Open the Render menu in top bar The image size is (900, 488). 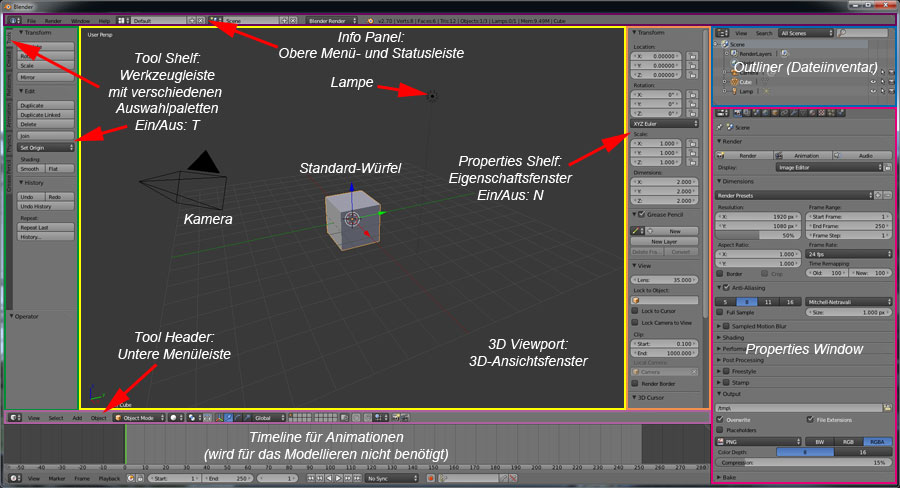coord(53,20)
